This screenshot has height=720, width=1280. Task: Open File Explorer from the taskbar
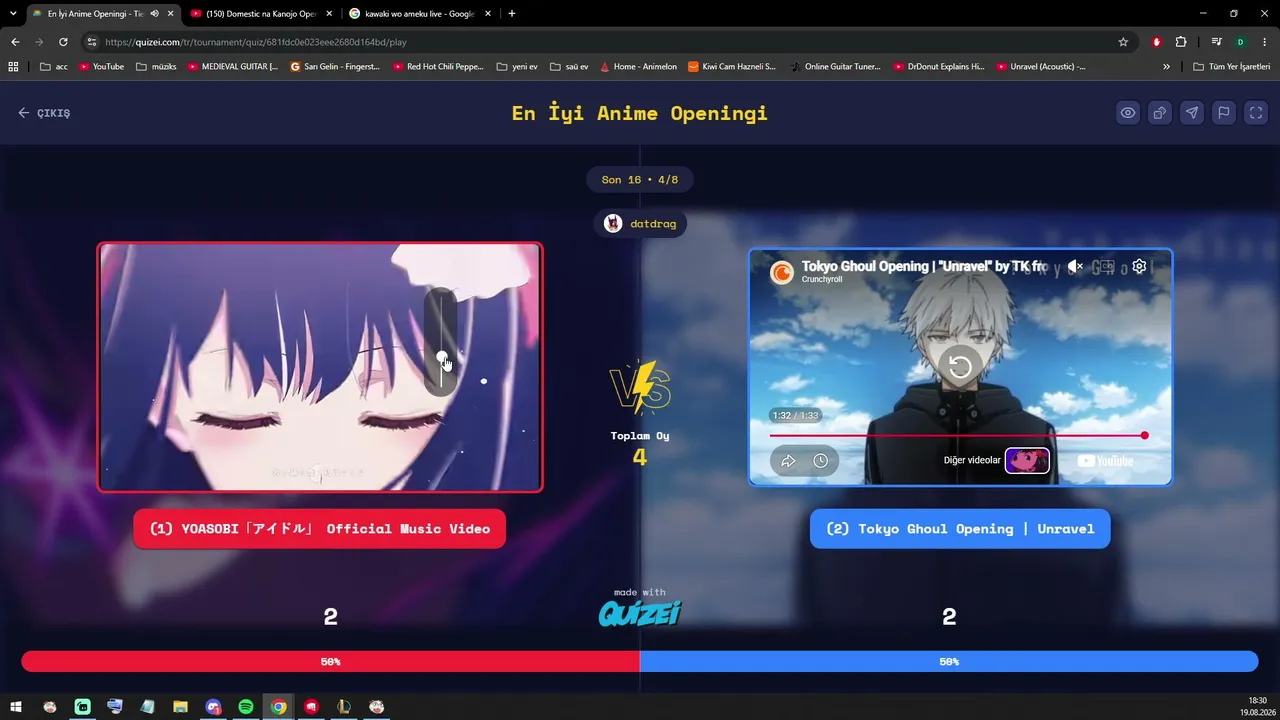point(180,707)
